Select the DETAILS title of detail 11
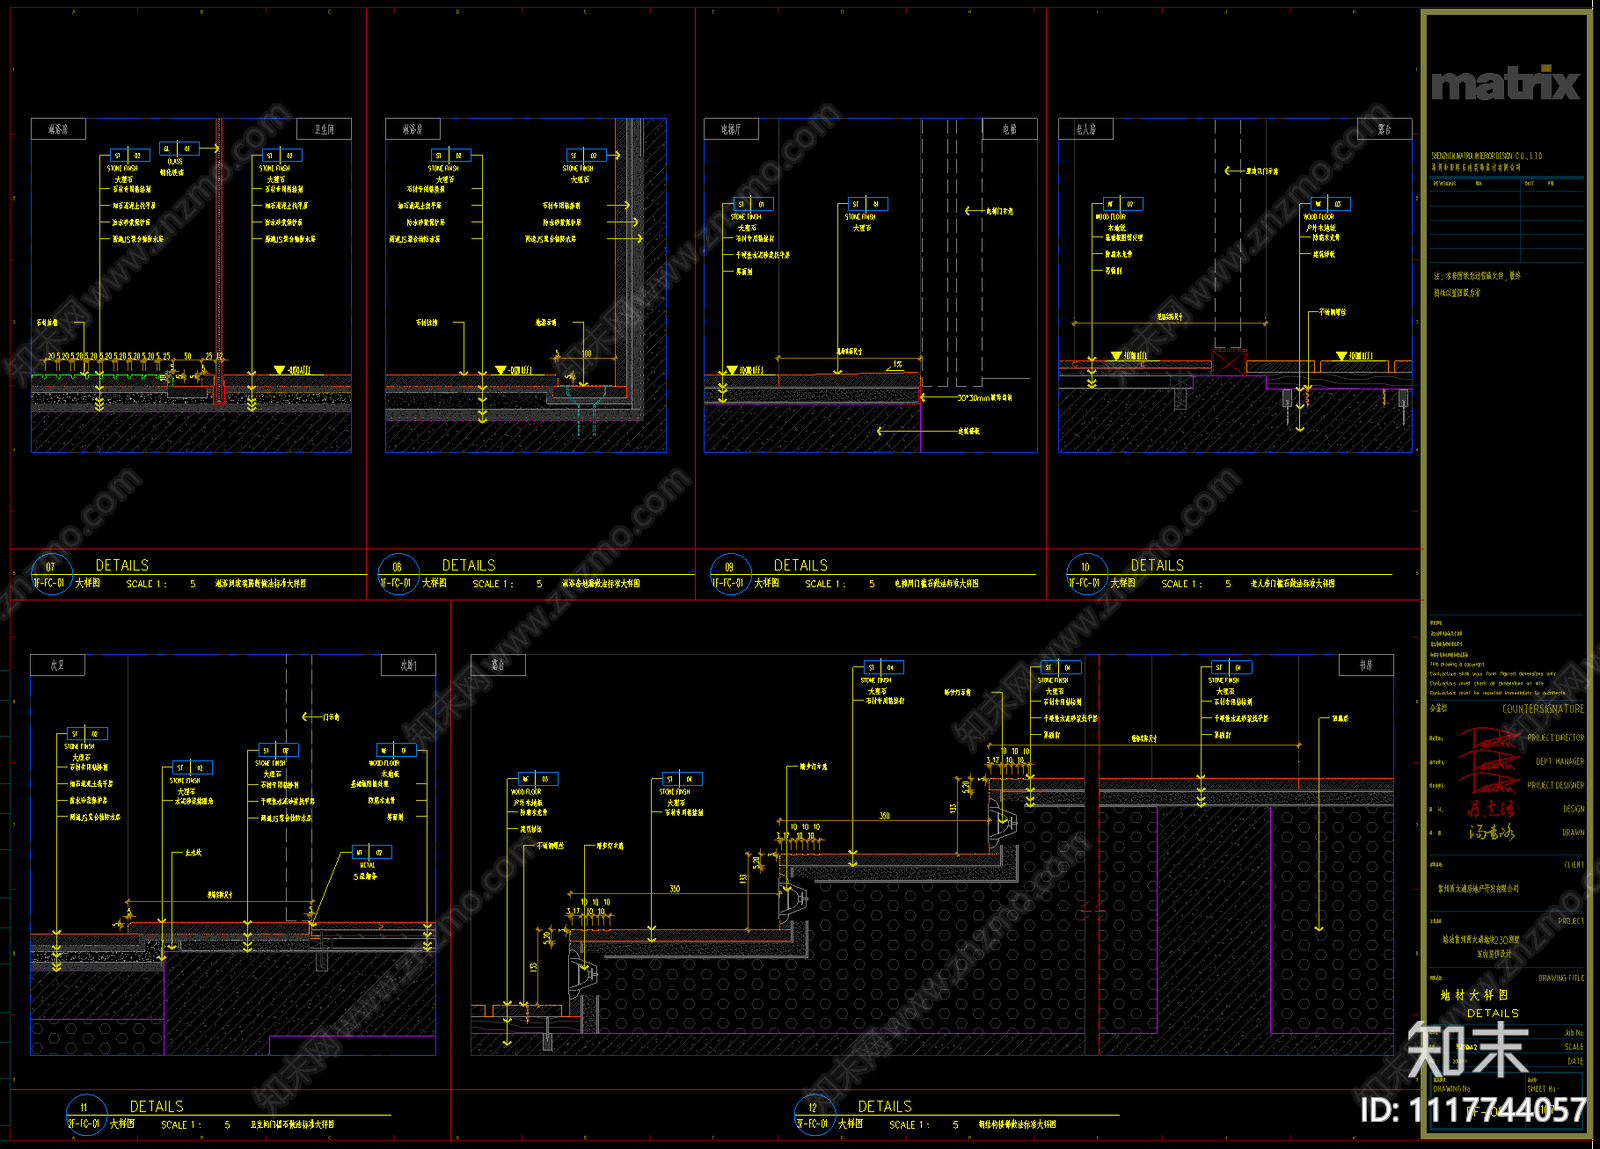The height and width of the screenshot is (1149, 1600). point(157,1106)
